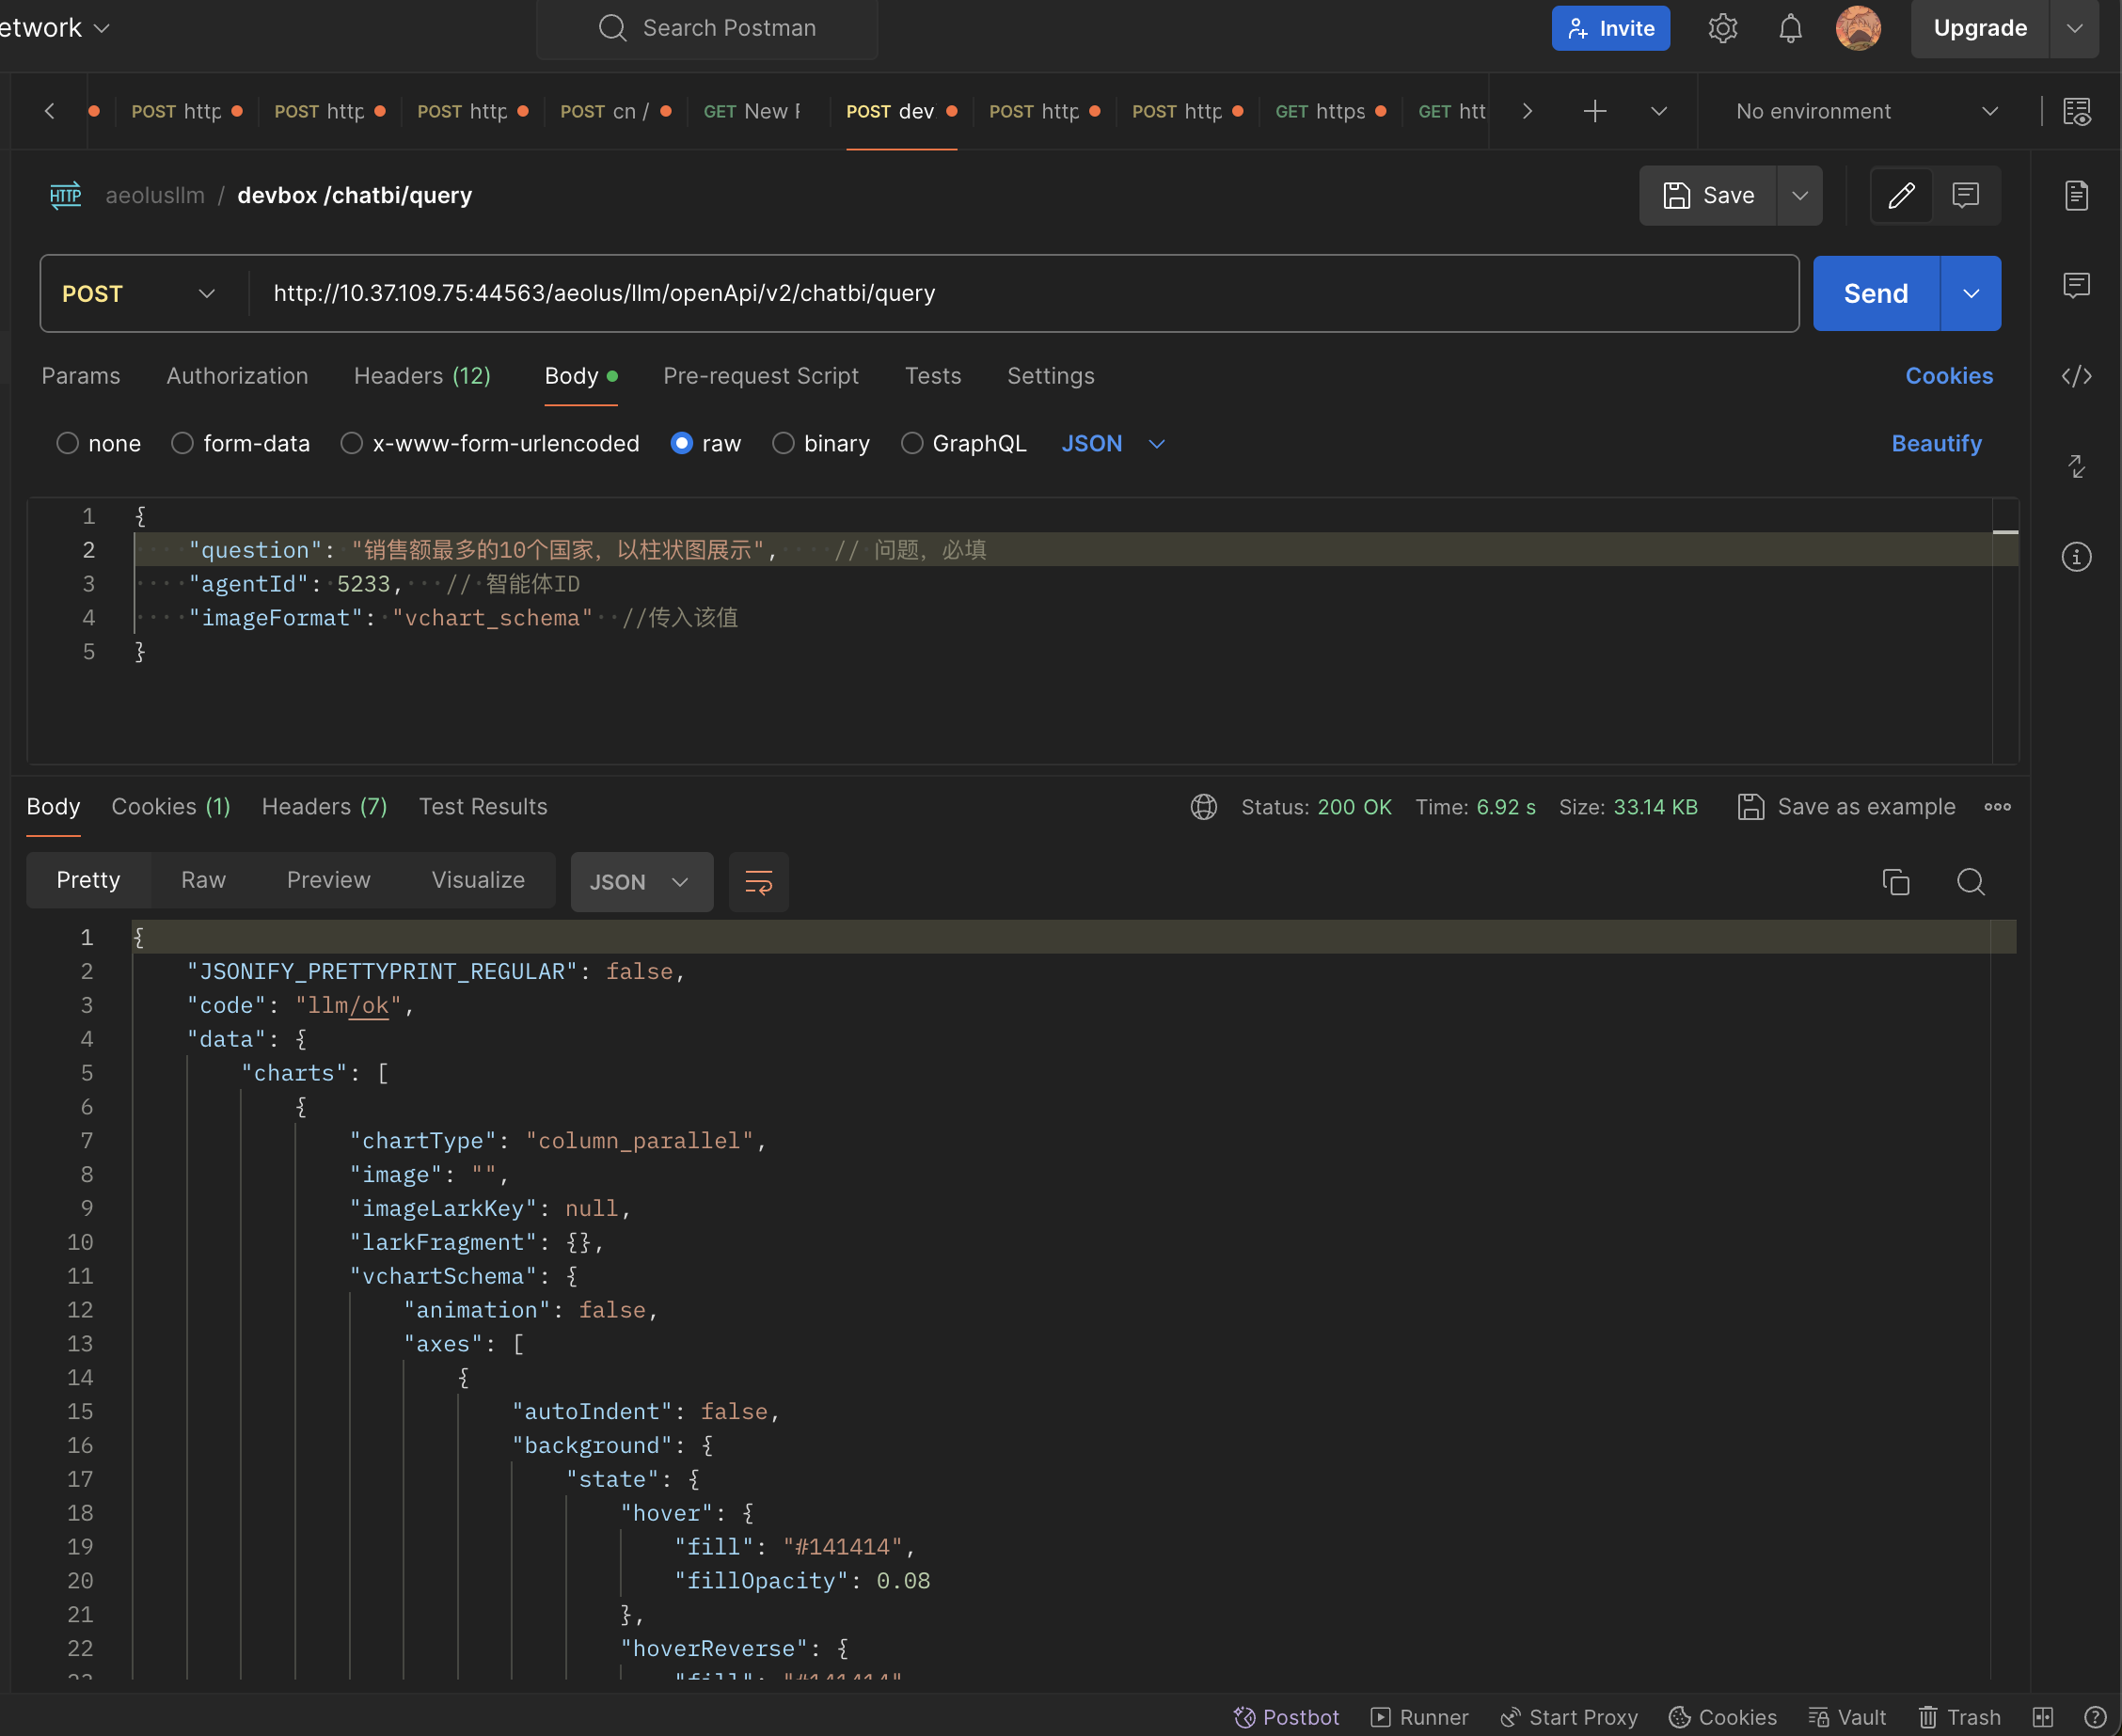The width and height of the screenshot is (2122, 1736).
Task: Choose the GraphQL body type
Action: coord(911,443)
